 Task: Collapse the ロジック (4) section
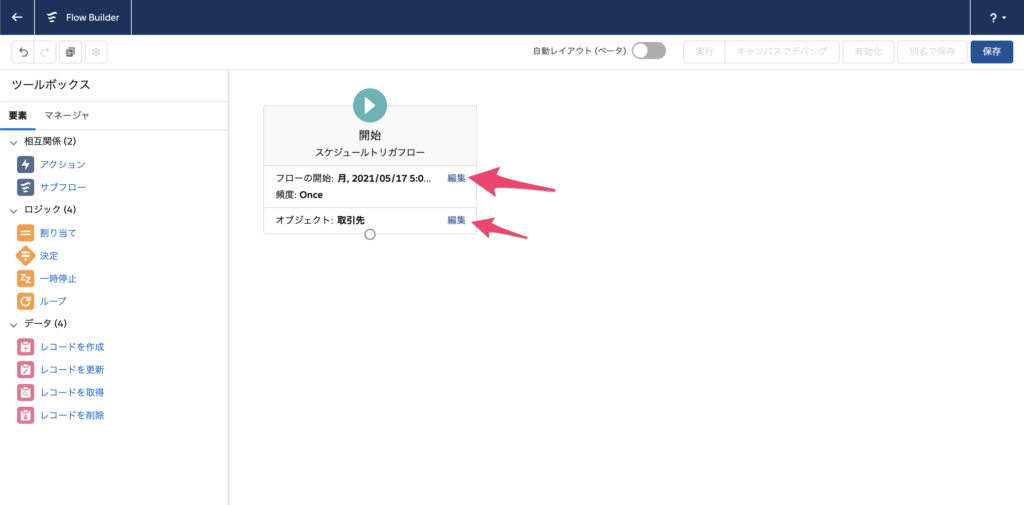pyautogui.click(x=14, y=210)
